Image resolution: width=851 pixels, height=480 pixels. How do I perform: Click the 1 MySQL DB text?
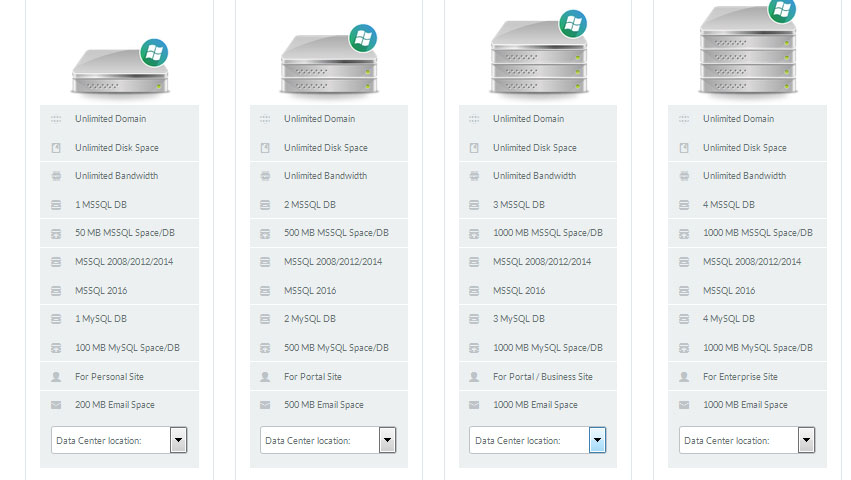click(101, 319)
